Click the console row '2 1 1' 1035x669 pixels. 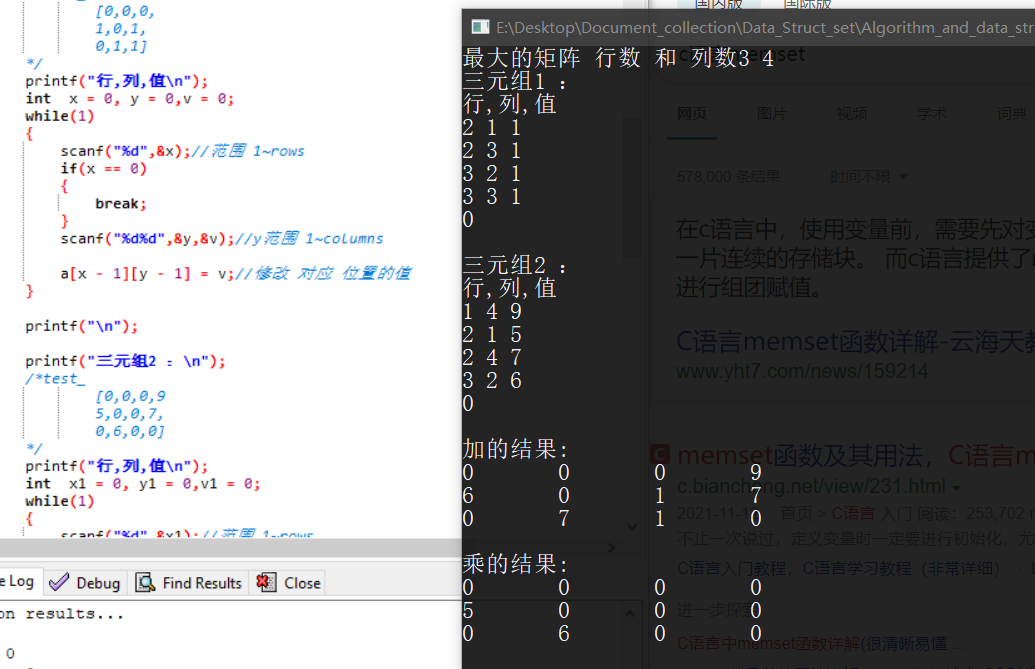click(492, 127)
